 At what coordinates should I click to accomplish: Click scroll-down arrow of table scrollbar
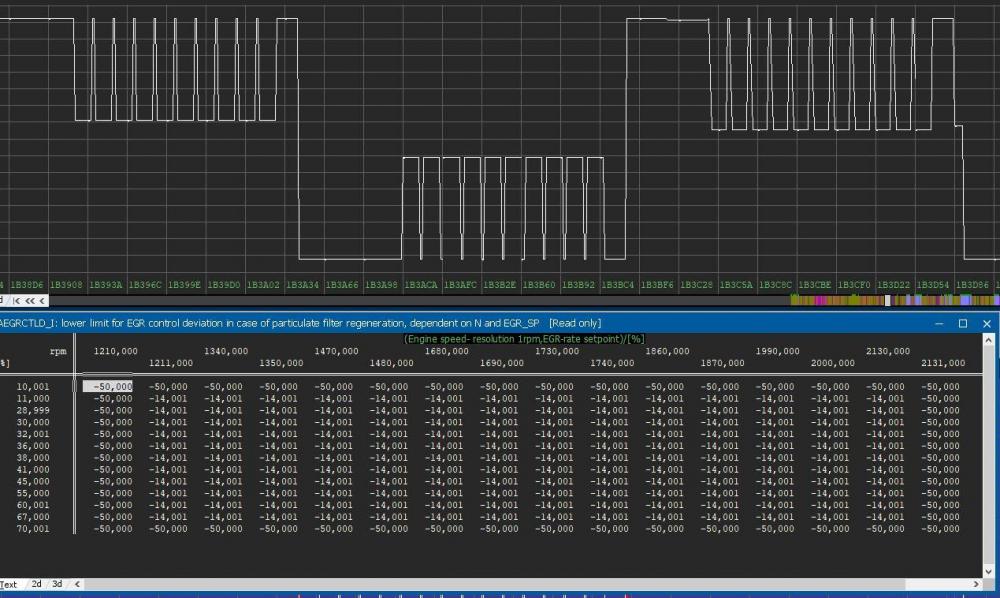pos(989,571)
